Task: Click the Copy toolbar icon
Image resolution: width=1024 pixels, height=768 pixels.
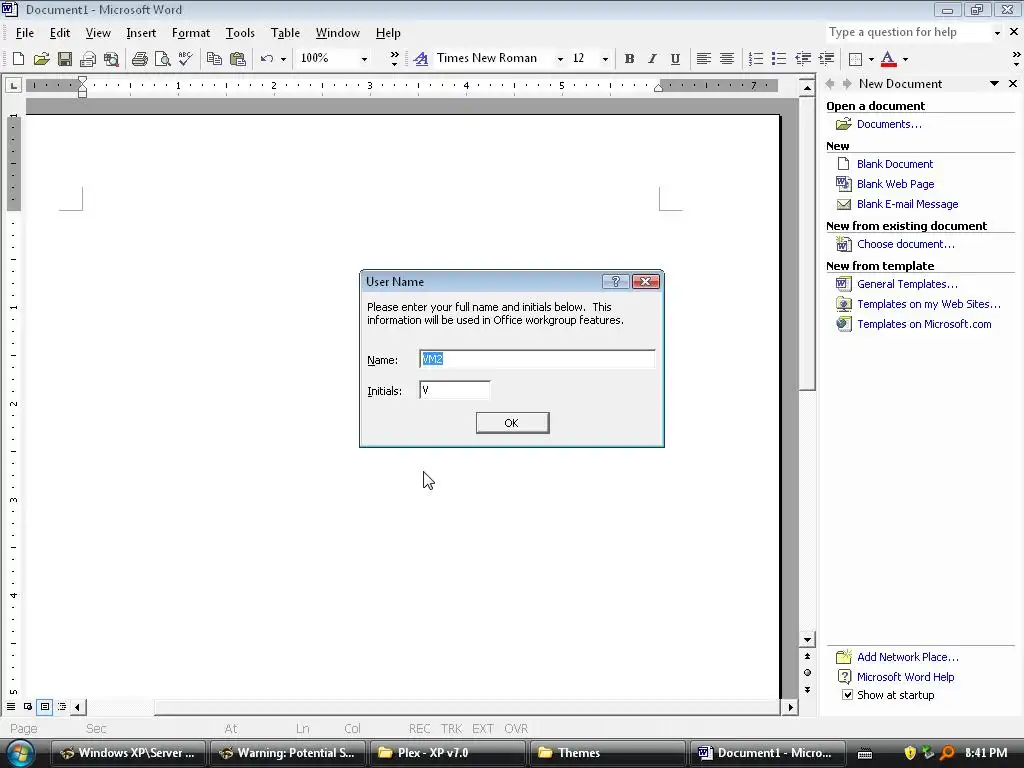Action: tap(214, 59)
